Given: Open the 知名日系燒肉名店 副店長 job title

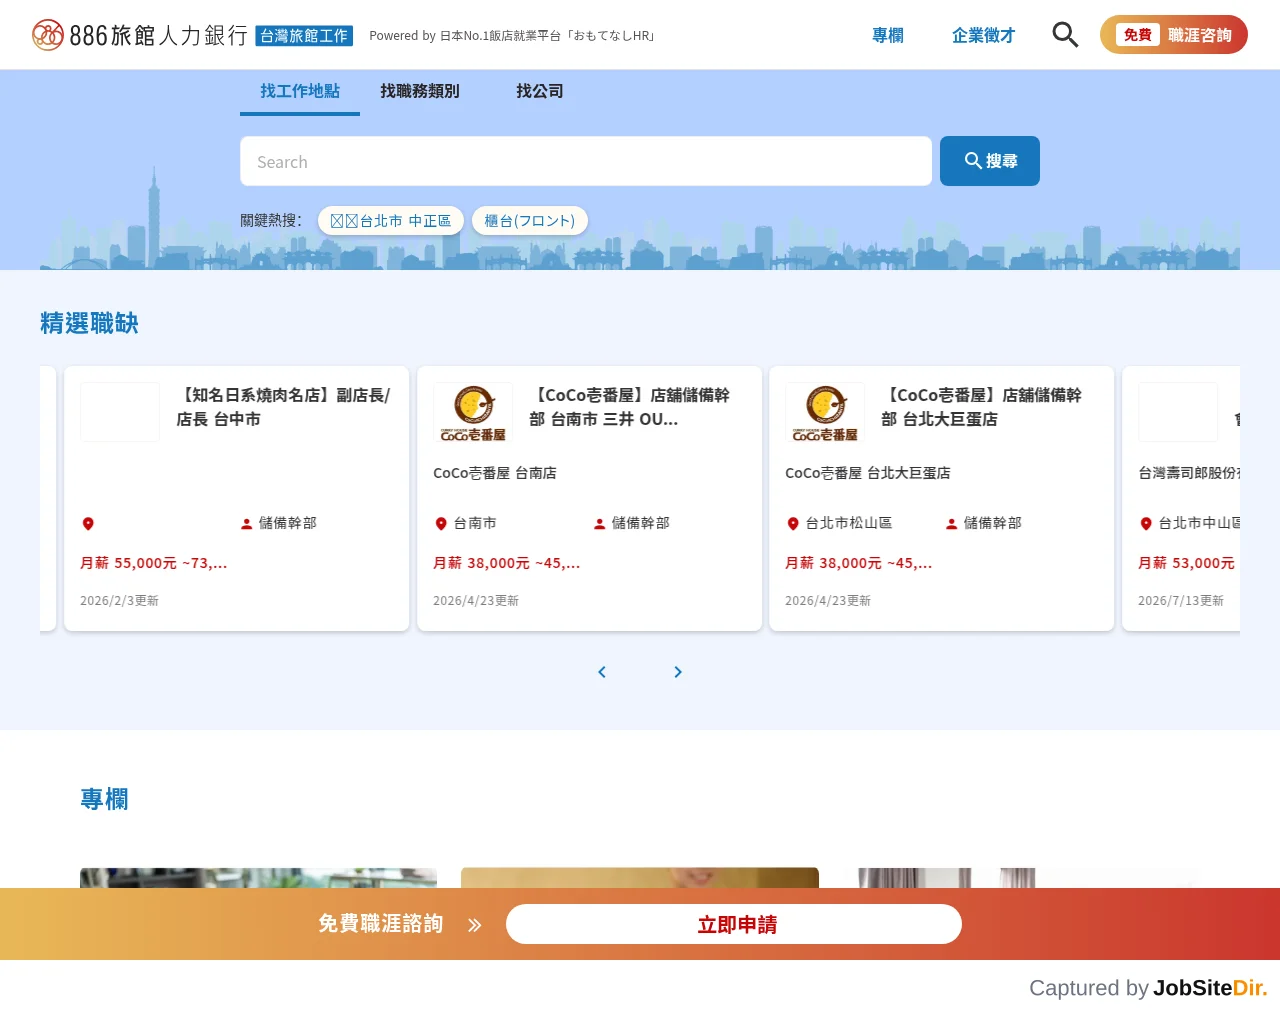Looking at the screenshot, I should (284, 407).
